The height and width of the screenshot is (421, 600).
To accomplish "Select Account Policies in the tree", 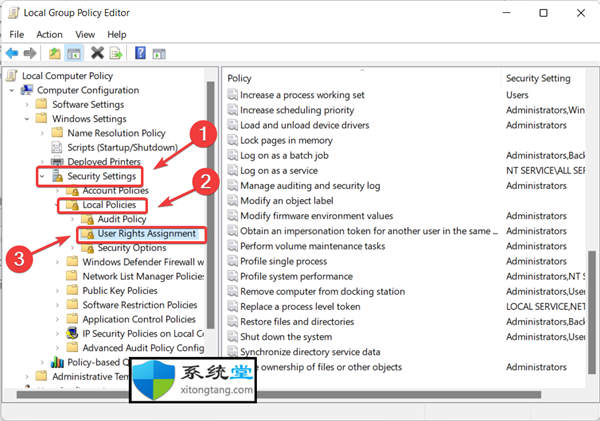I will point(116,191).
